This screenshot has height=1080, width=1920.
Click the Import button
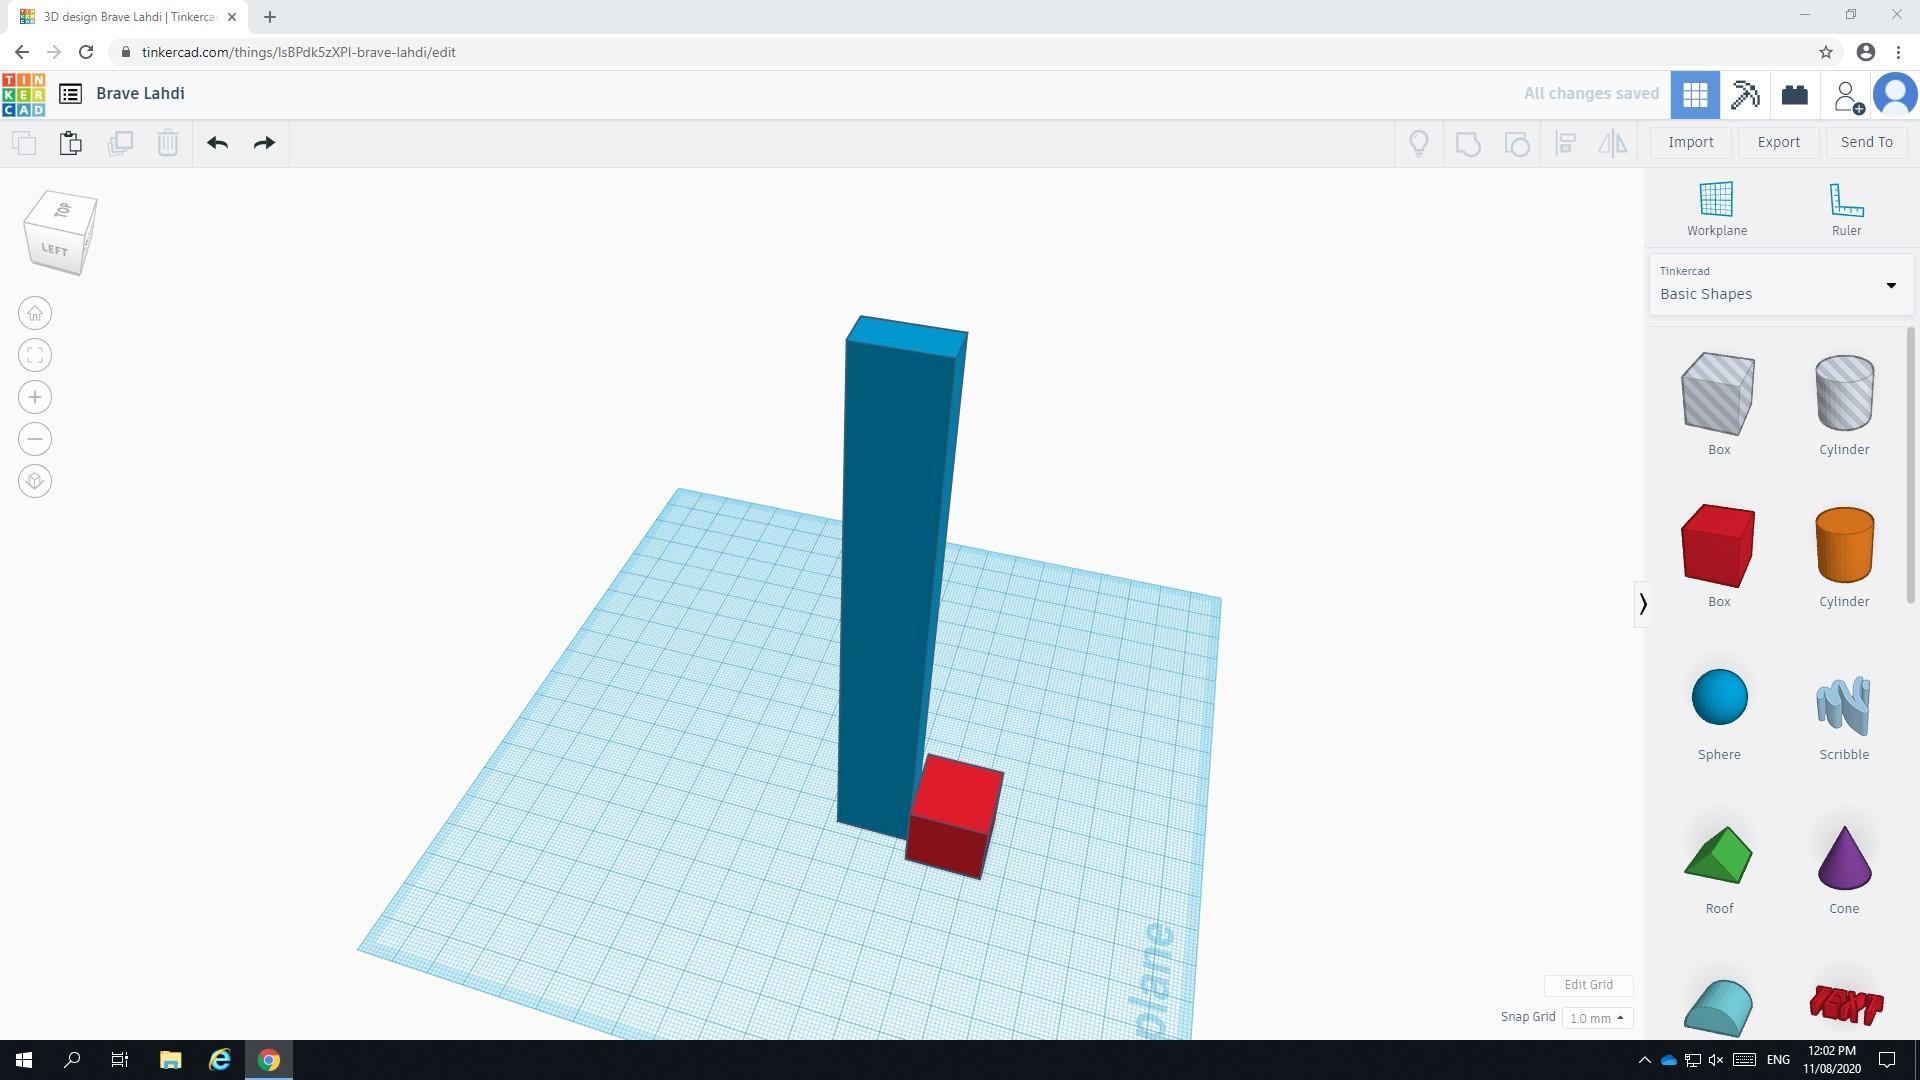click(x=1690, y=142)
